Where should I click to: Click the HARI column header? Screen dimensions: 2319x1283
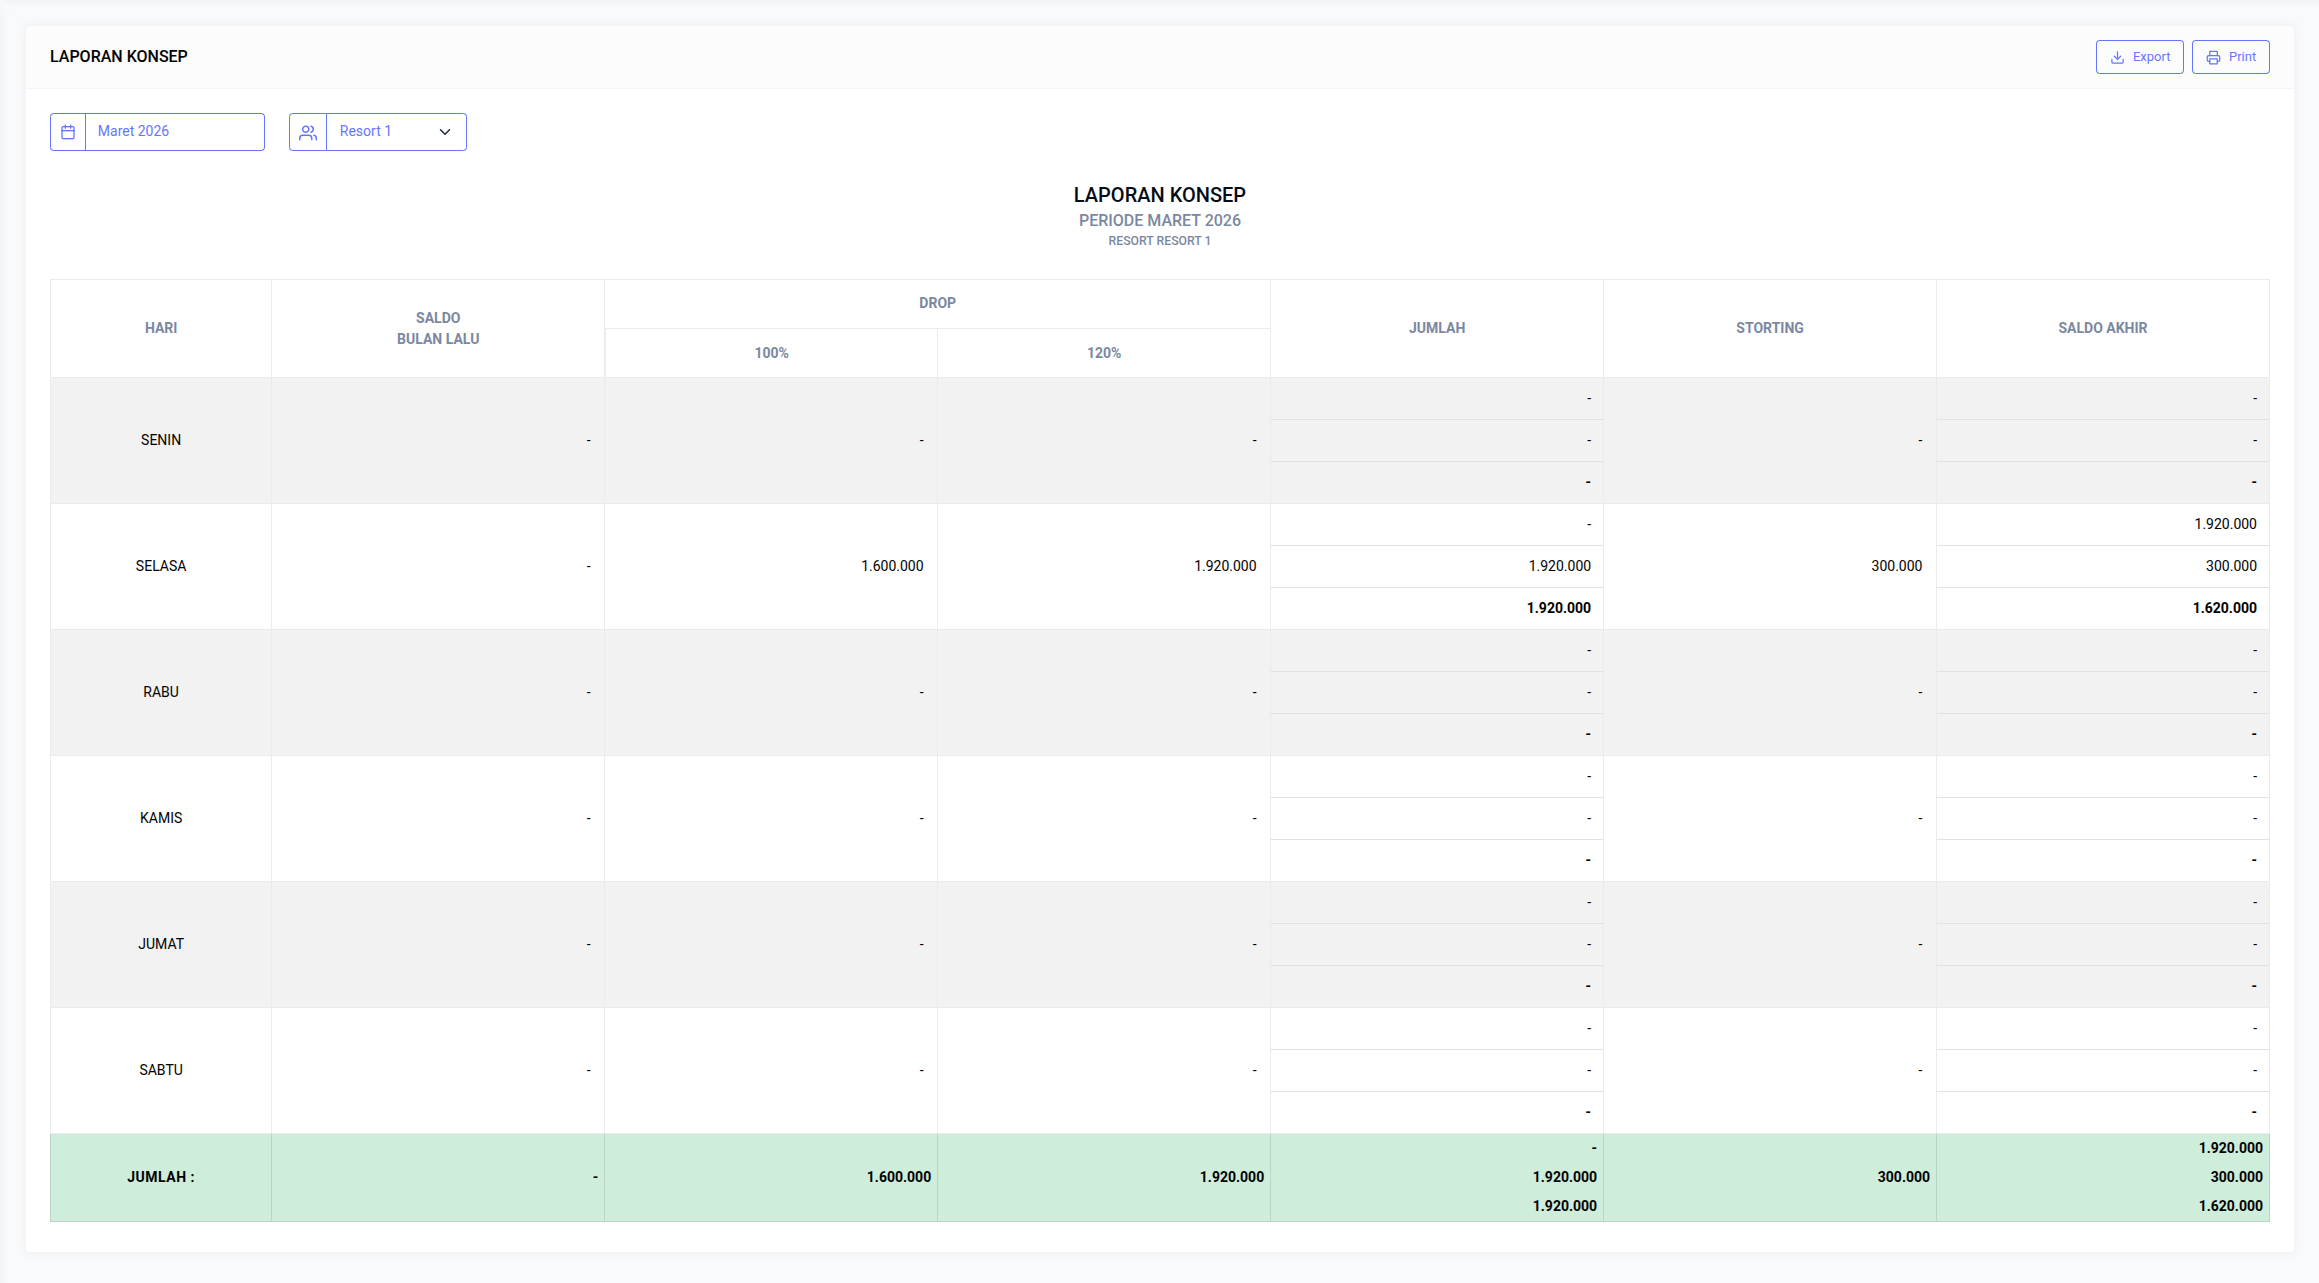tap(161, 328)
